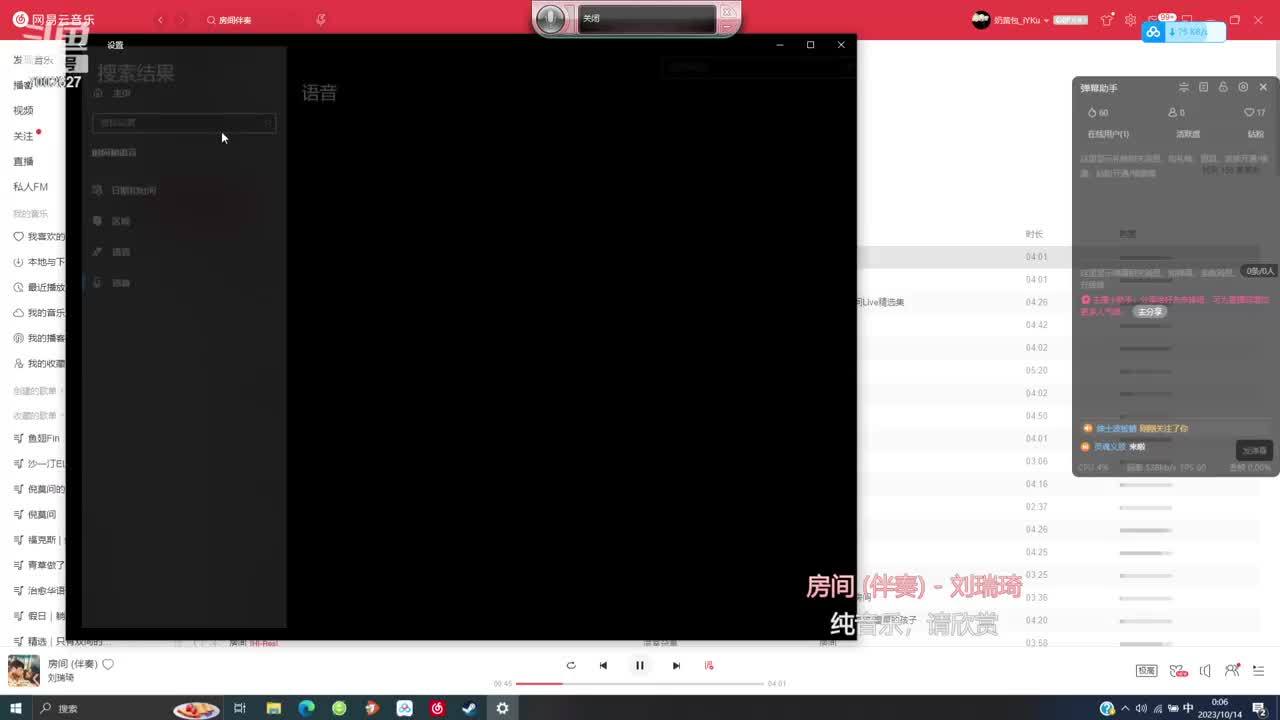Toggle the loop playback mode icon
The height and width of the screenshot is (720, 1280).
tap(570, 665)
